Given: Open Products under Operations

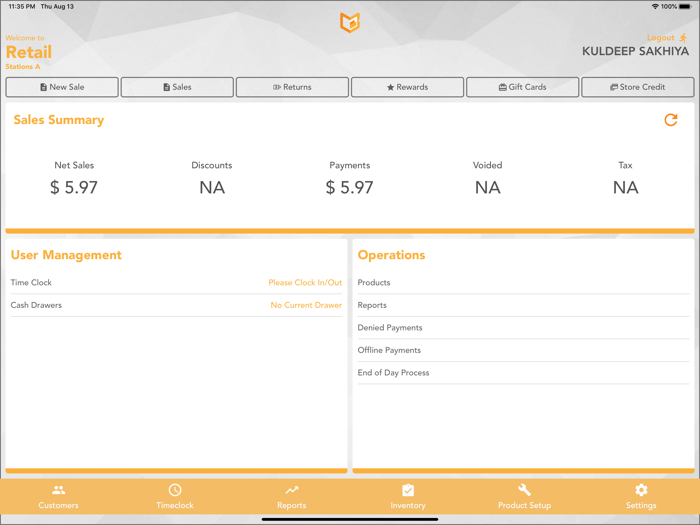Looking at the screenshot, I should click(523, 283).
